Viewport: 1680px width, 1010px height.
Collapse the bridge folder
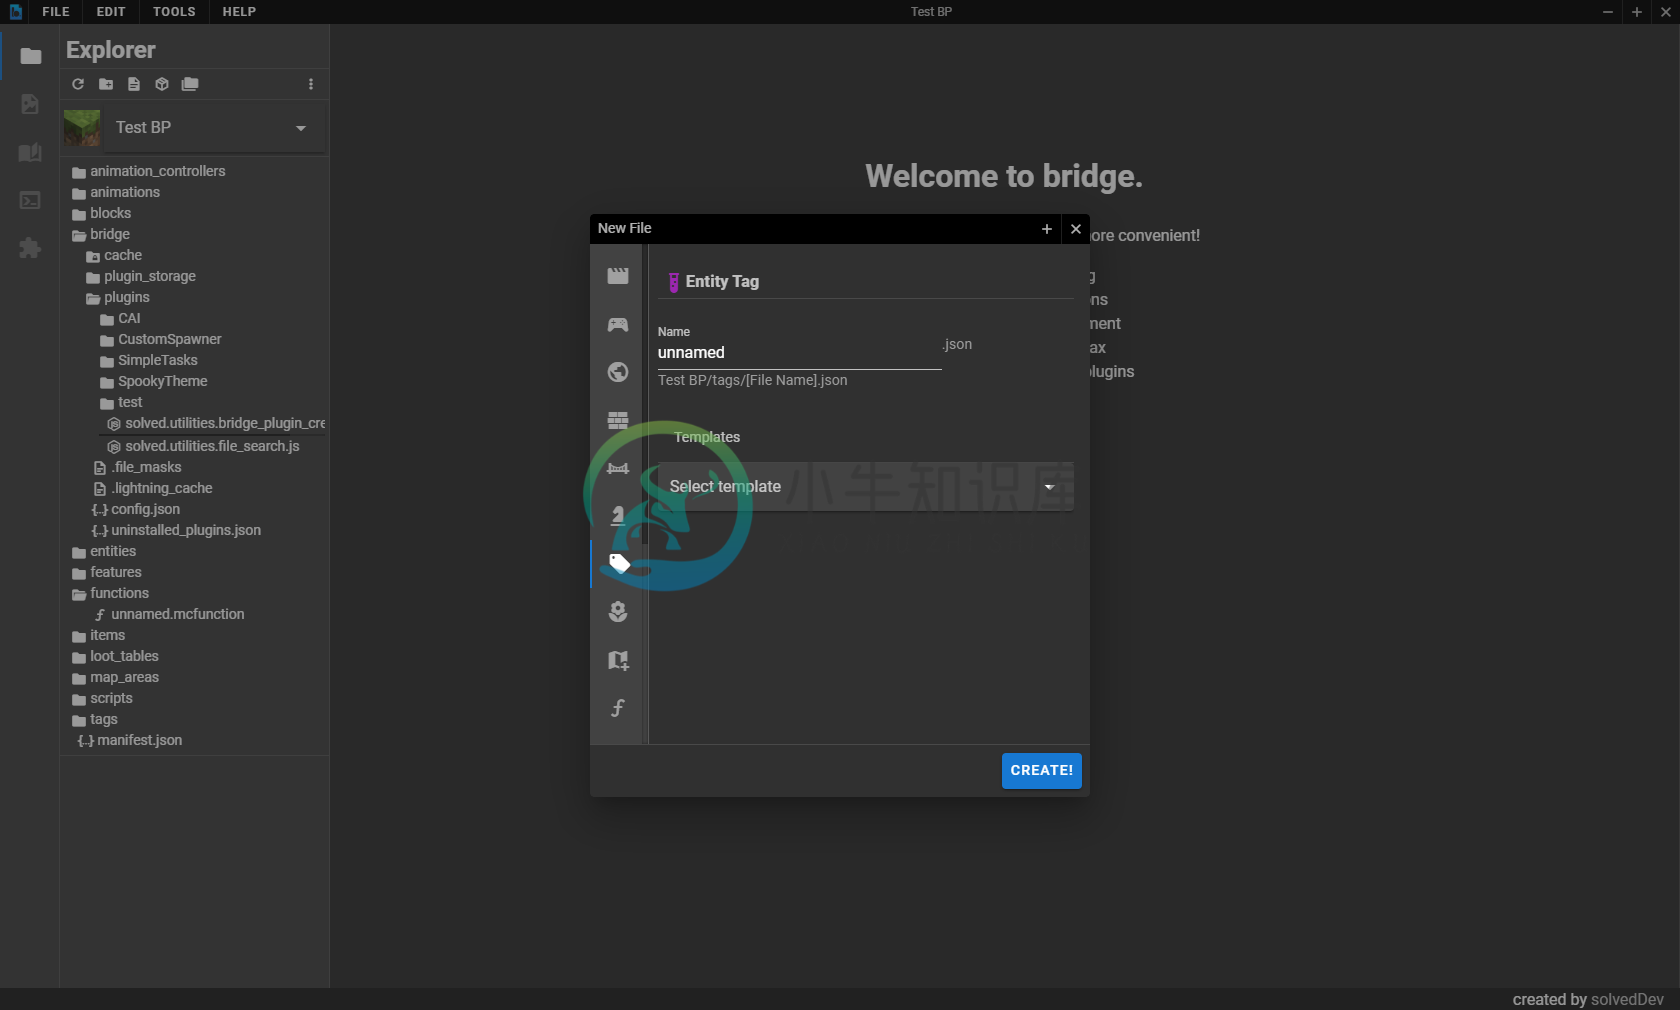[x=101, y=234]
